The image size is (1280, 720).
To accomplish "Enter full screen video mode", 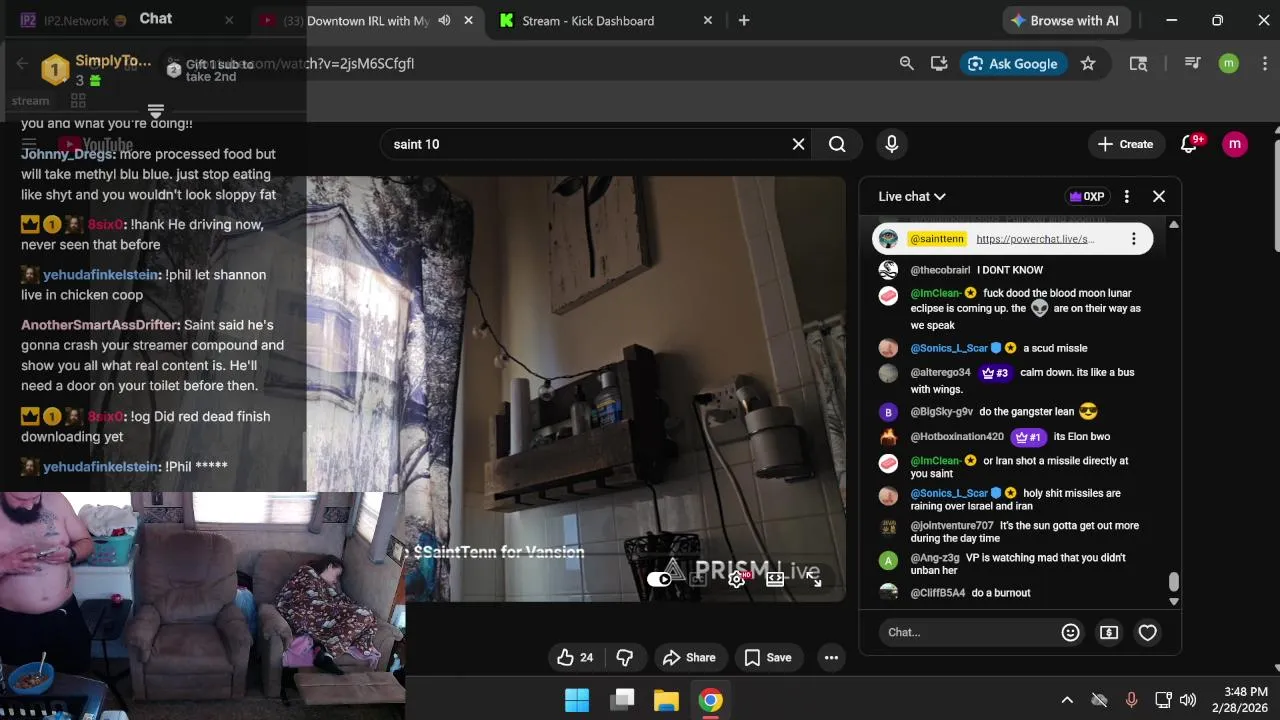I will coord(814,579).
